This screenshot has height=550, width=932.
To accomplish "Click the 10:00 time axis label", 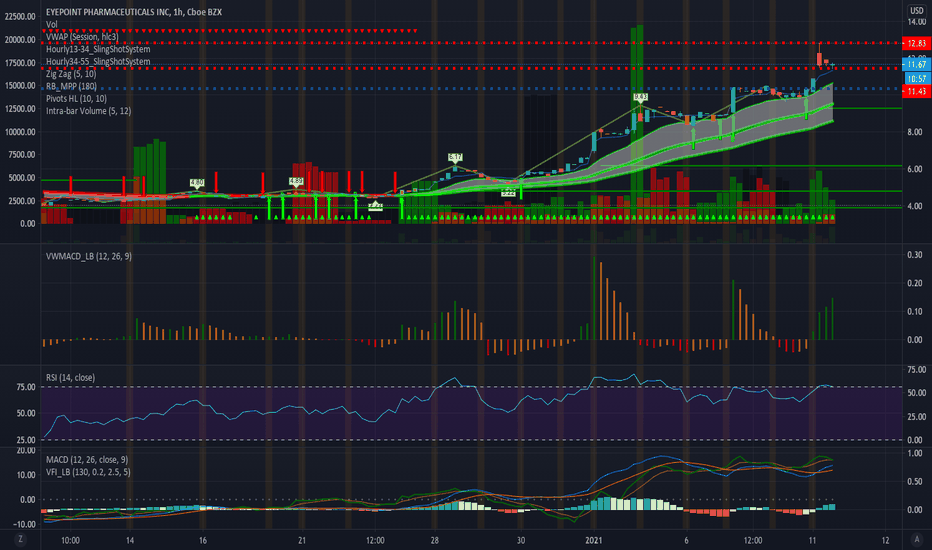I will (70, 540).
